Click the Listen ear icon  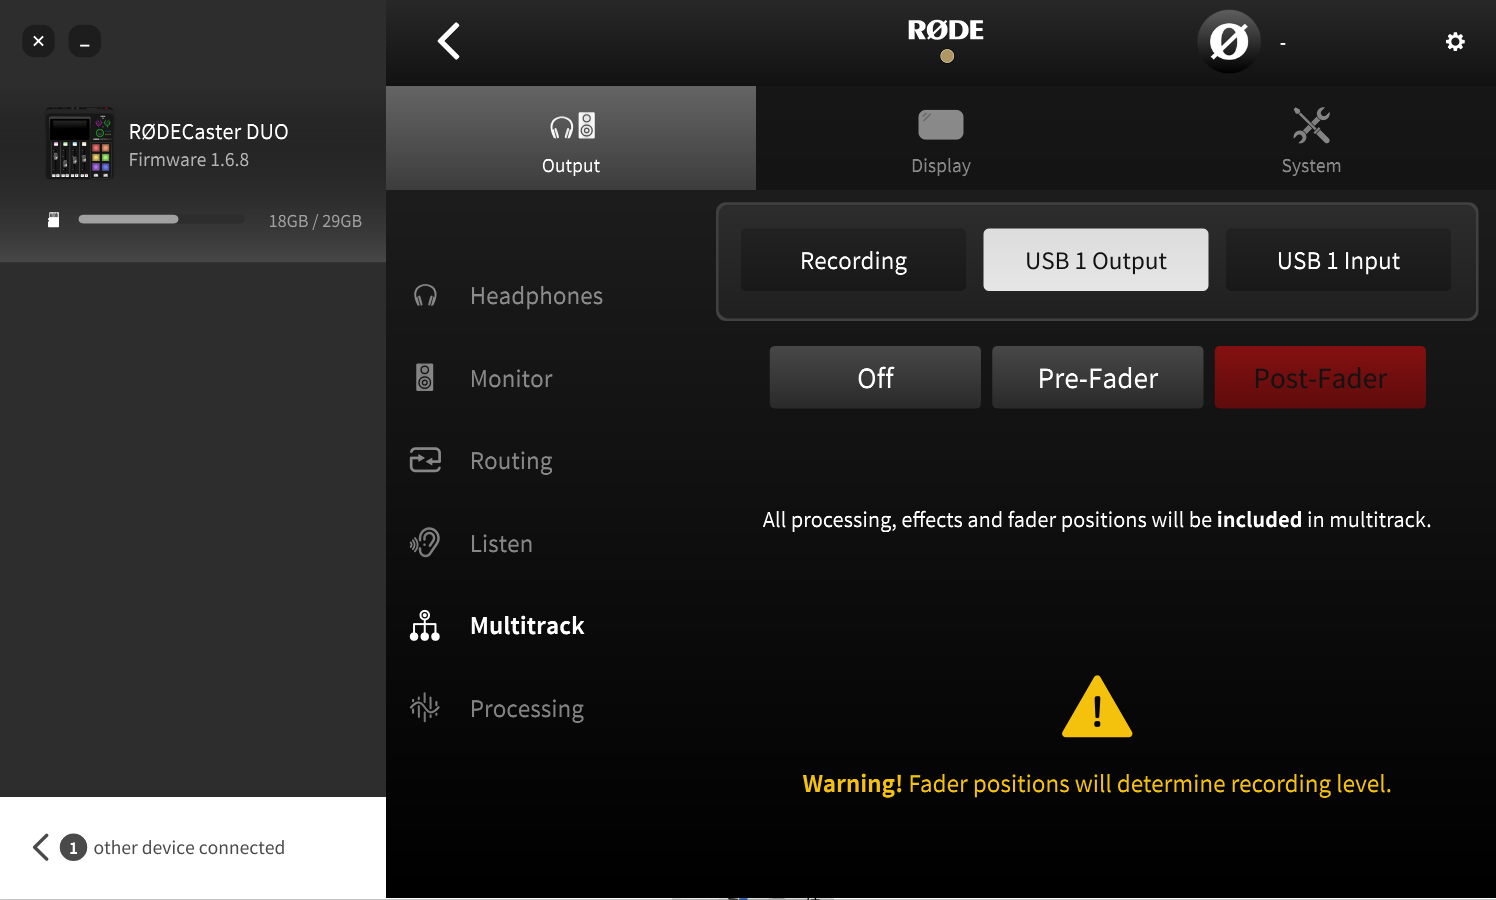tap(425, 543)
